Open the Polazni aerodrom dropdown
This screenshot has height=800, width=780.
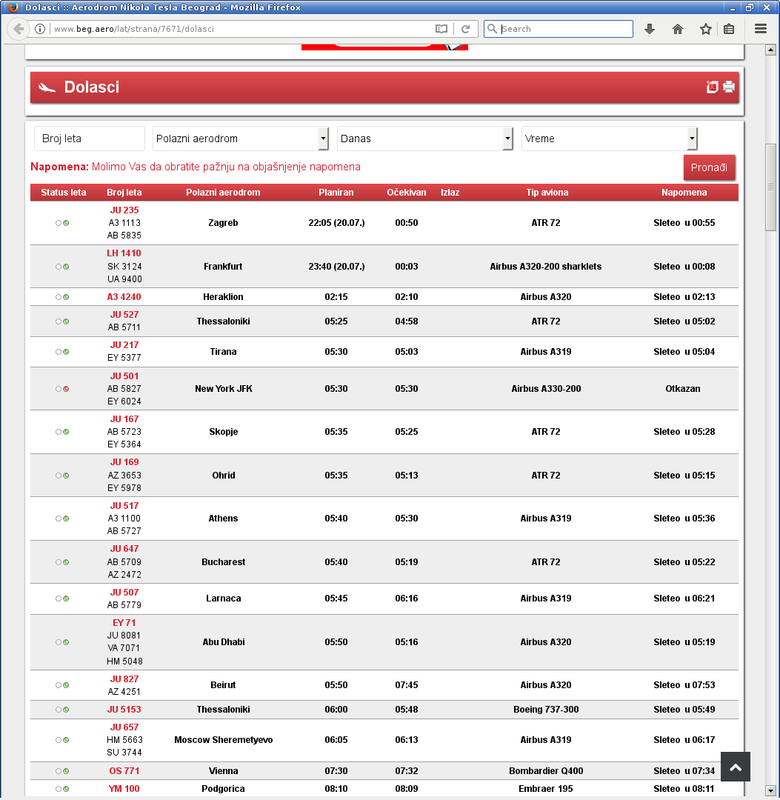tap(240, 139)
